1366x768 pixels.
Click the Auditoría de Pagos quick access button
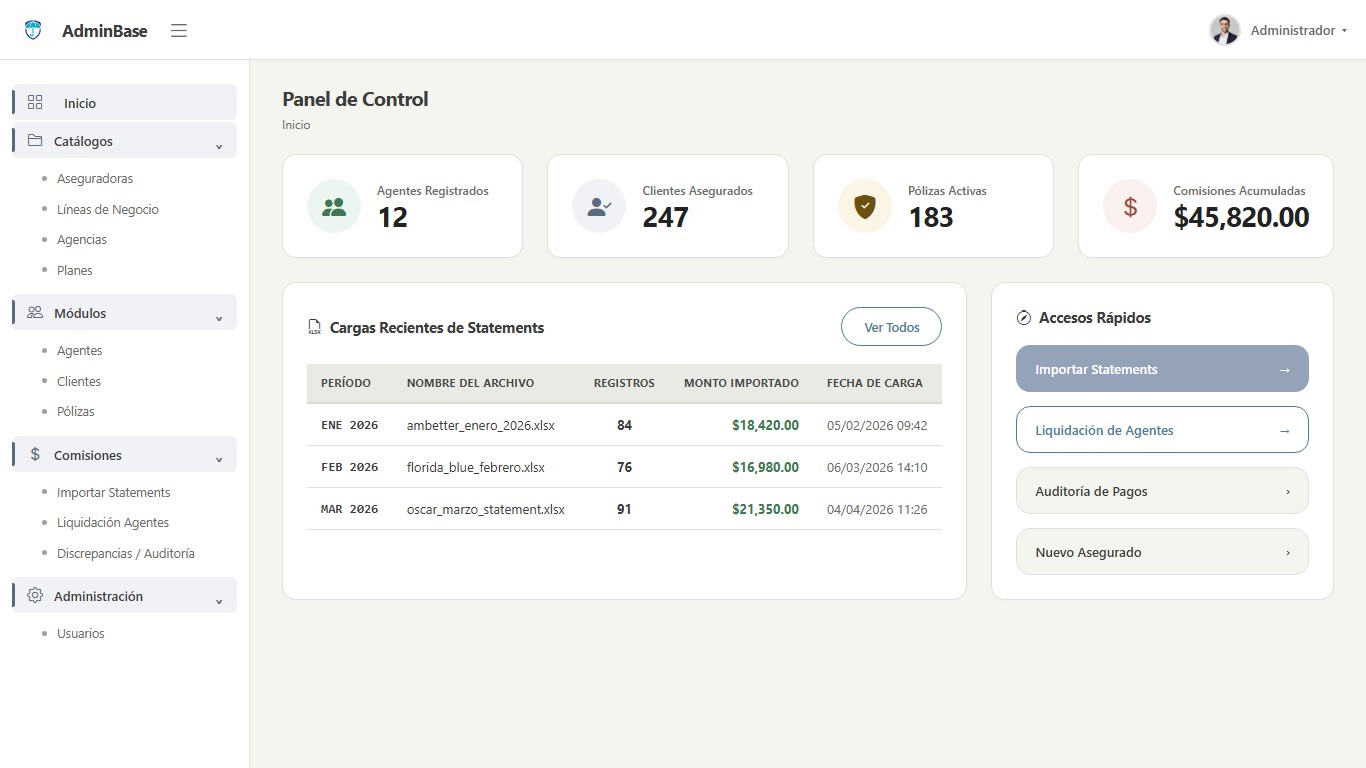pyautogui.click(x=1162, y=491)
